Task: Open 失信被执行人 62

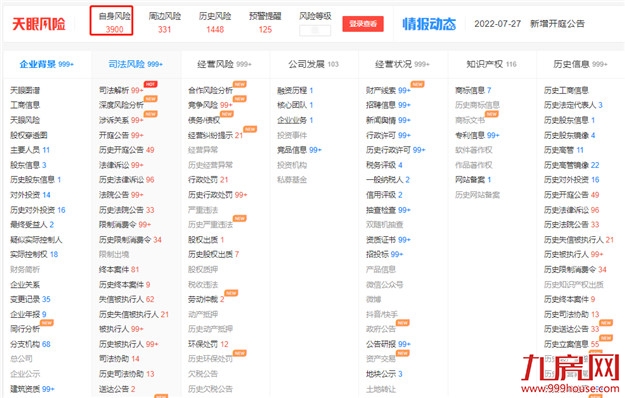Action: (126, 299)
